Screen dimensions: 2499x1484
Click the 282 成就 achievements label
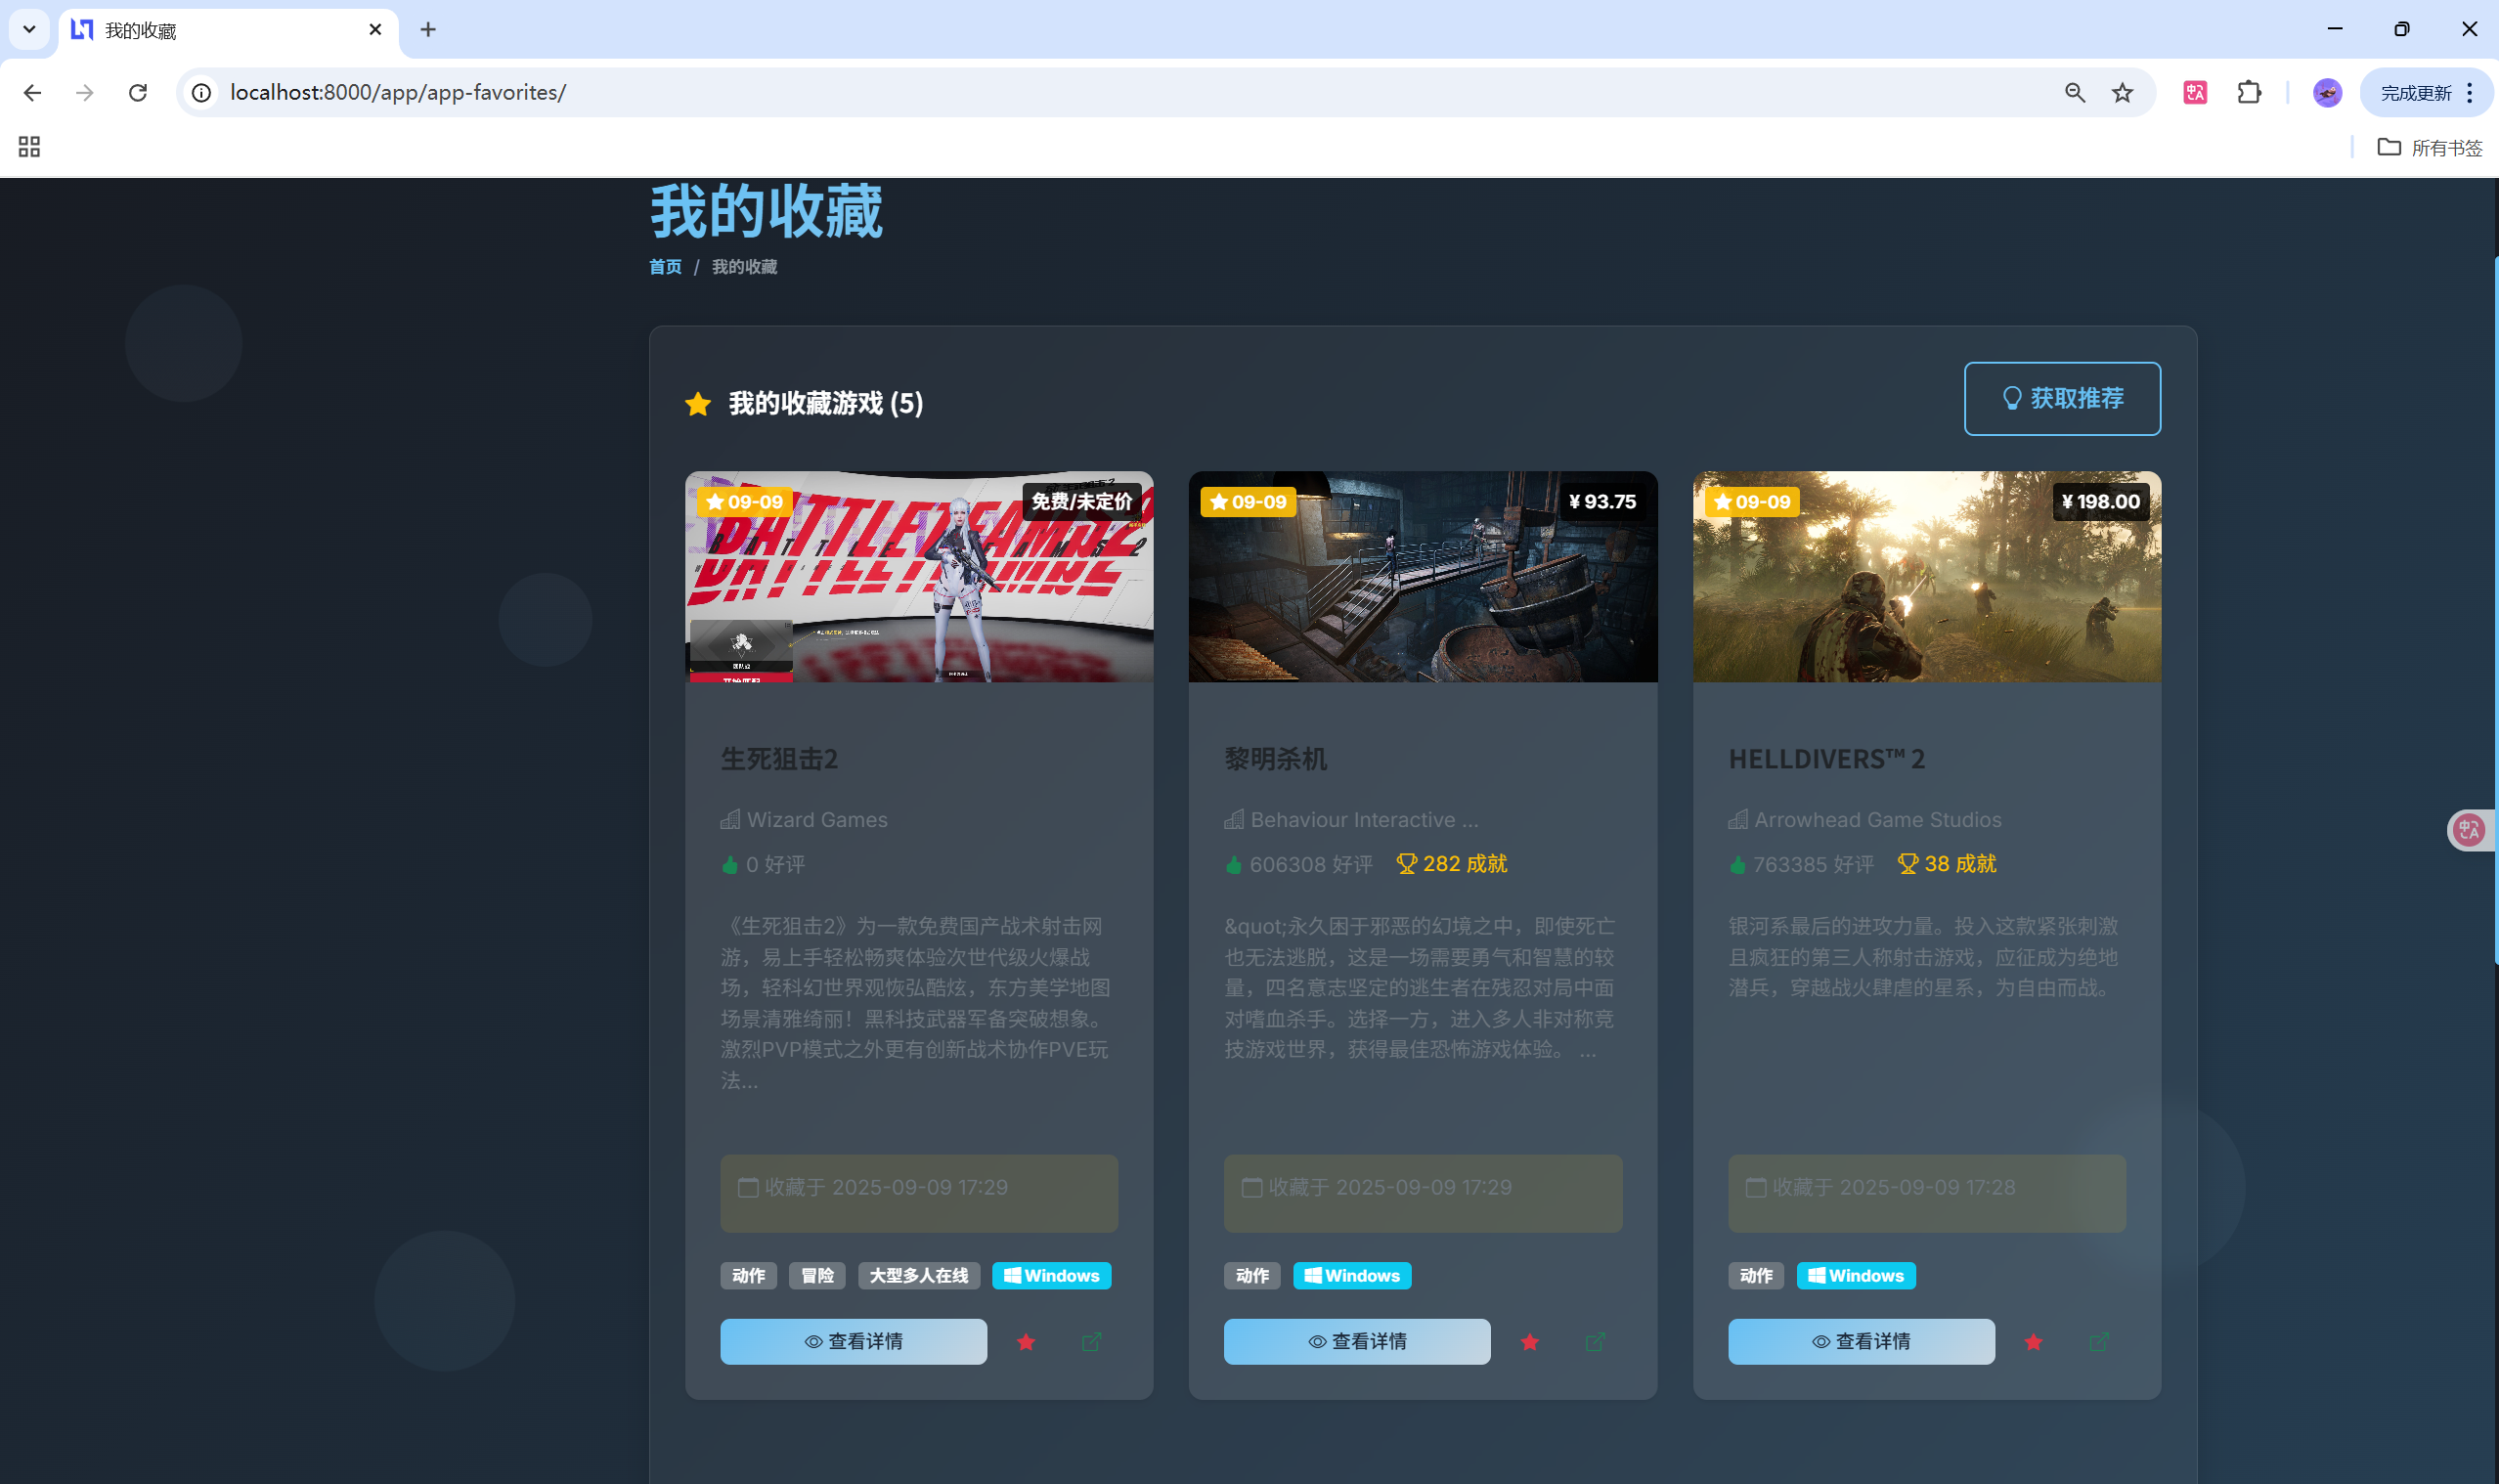click(x=1451, y=863)
